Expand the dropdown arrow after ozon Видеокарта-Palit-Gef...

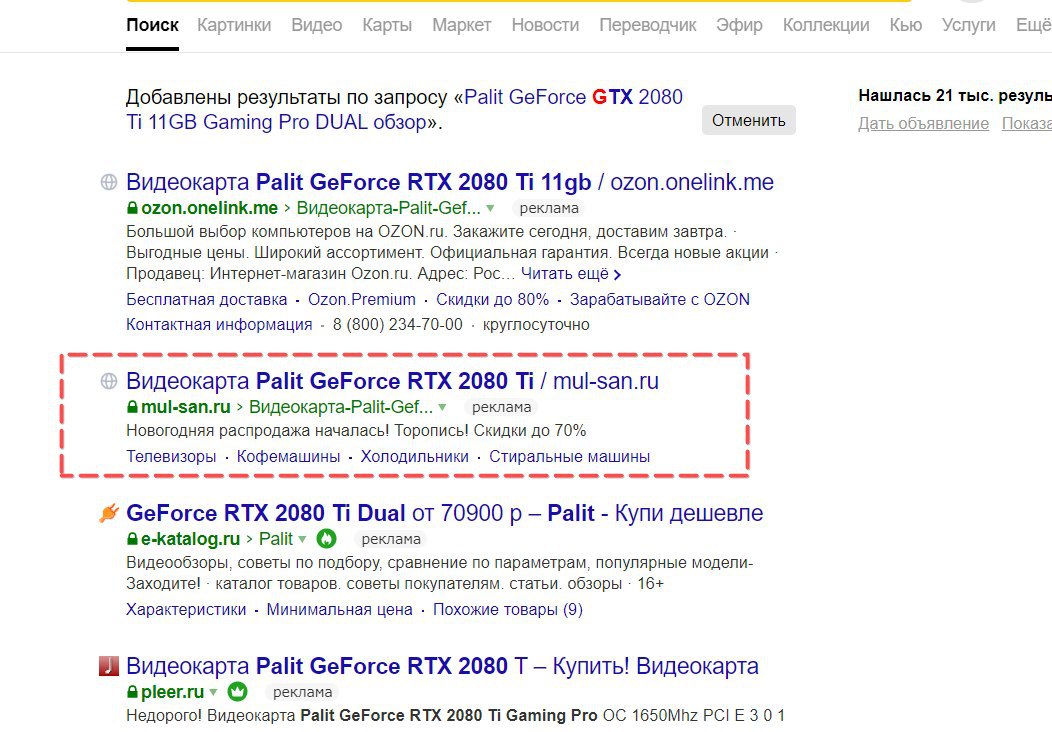490,208
